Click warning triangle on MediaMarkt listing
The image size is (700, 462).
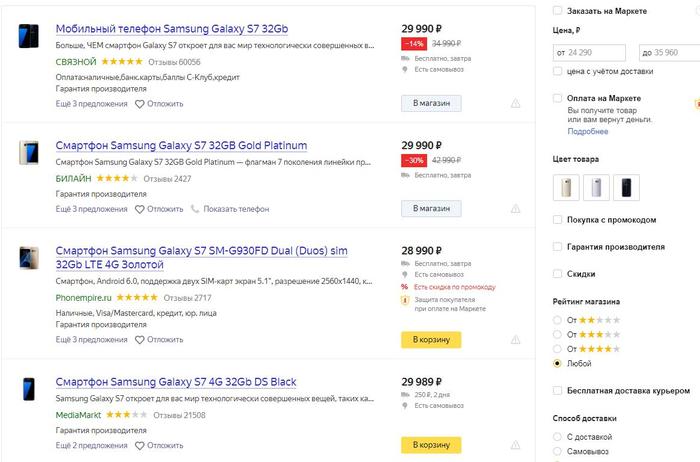point(516,444)
